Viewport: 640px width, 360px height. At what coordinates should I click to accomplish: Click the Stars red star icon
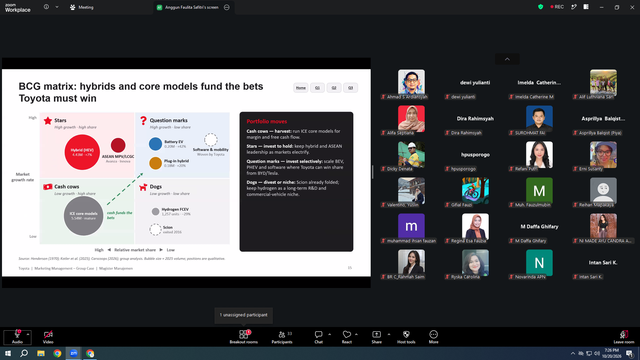48,120
